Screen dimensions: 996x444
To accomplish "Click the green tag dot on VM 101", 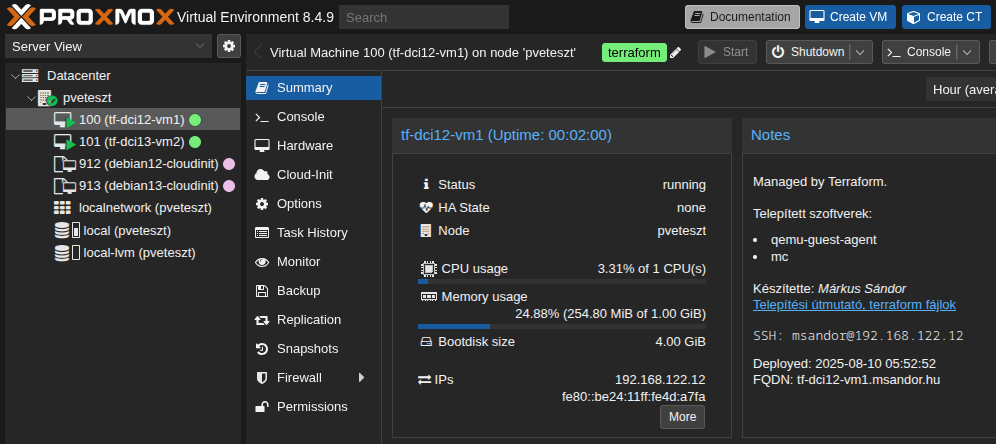I will point(195,142).
